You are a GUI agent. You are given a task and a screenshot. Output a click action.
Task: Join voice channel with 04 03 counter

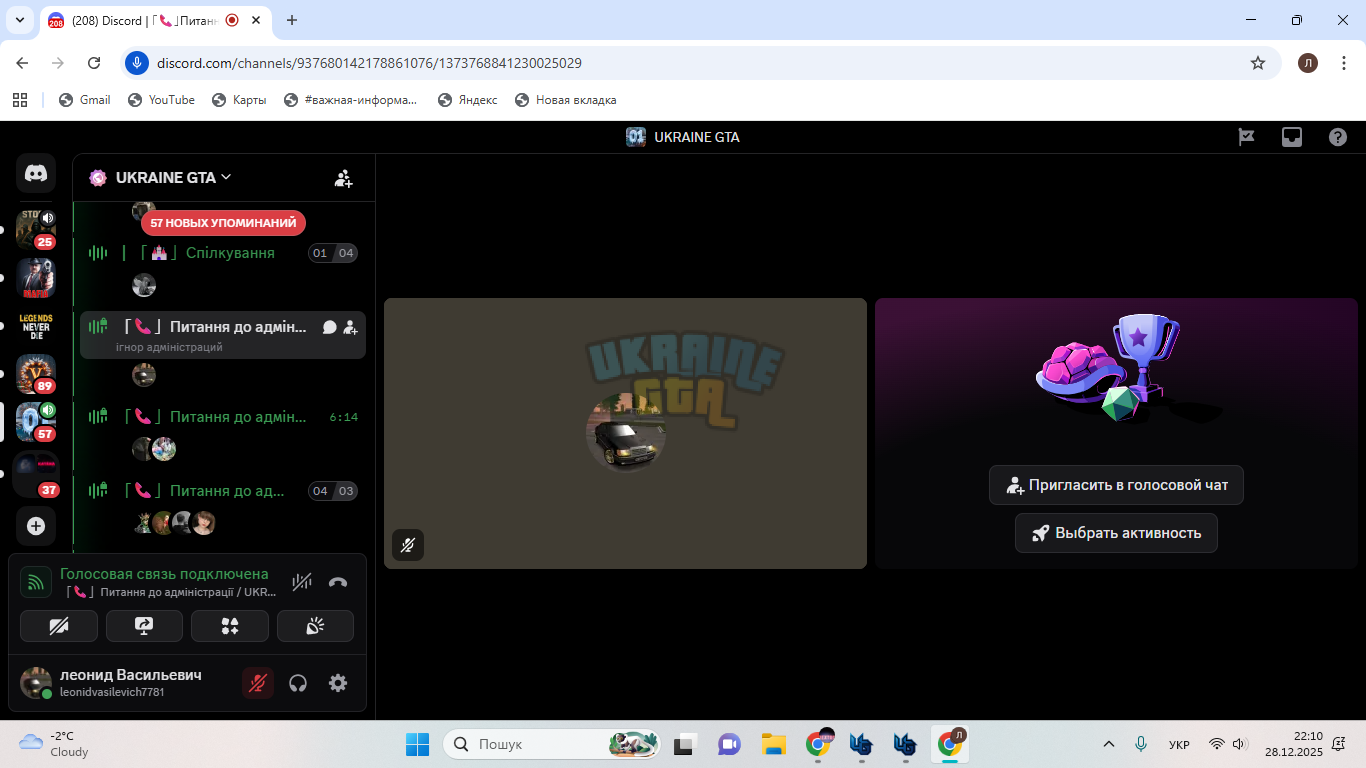click(x=222, y=491)
